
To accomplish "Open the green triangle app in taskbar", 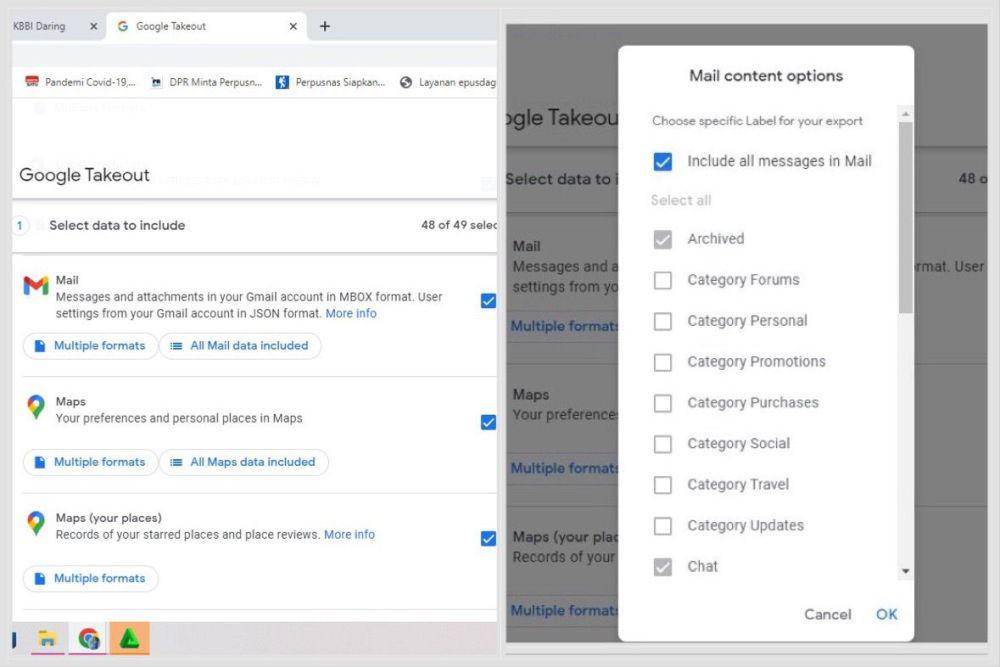I will (129, 638).
